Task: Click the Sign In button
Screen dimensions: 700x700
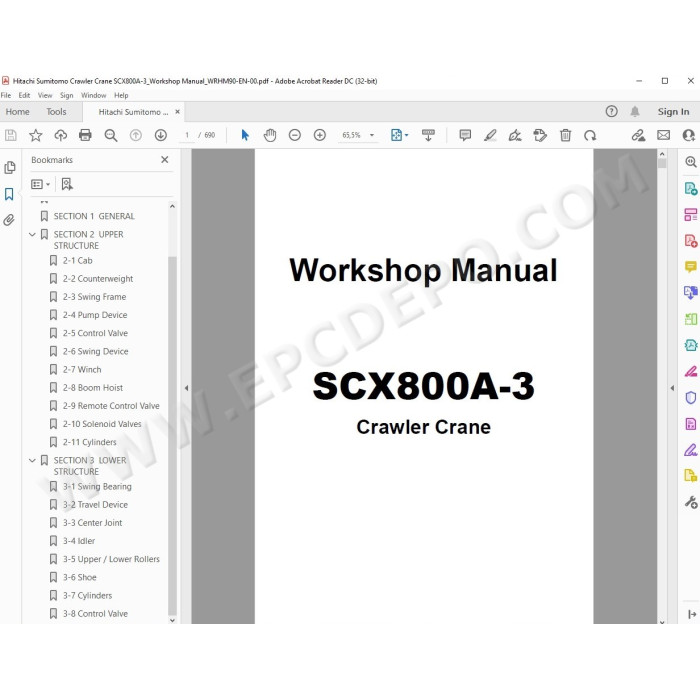Action: coord(673,112)
